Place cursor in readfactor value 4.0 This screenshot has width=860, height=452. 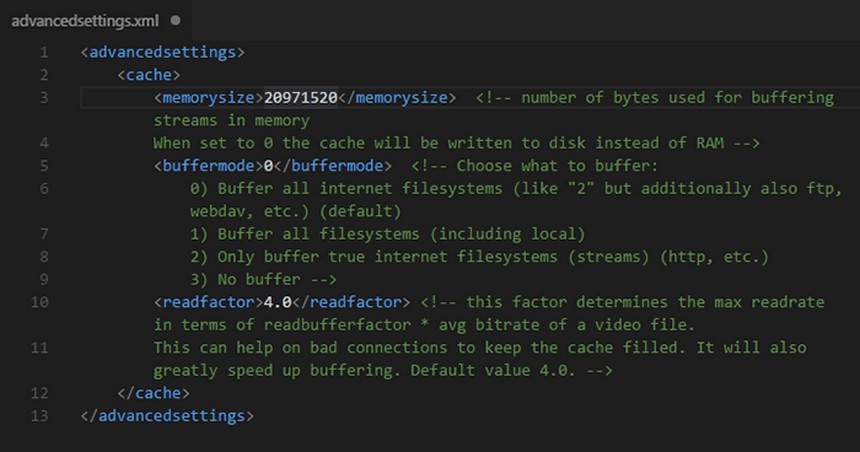coord(278,302)
